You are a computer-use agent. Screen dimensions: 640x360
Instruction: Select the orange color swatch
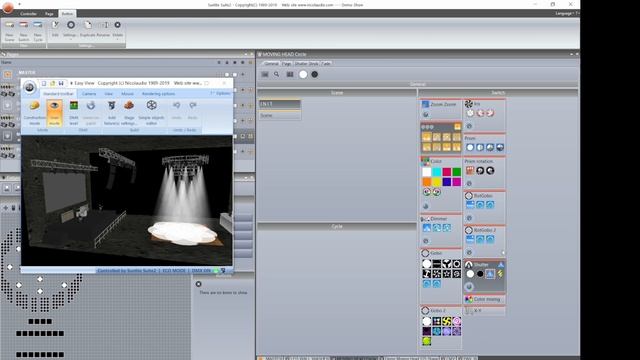(x=427, y=182)
